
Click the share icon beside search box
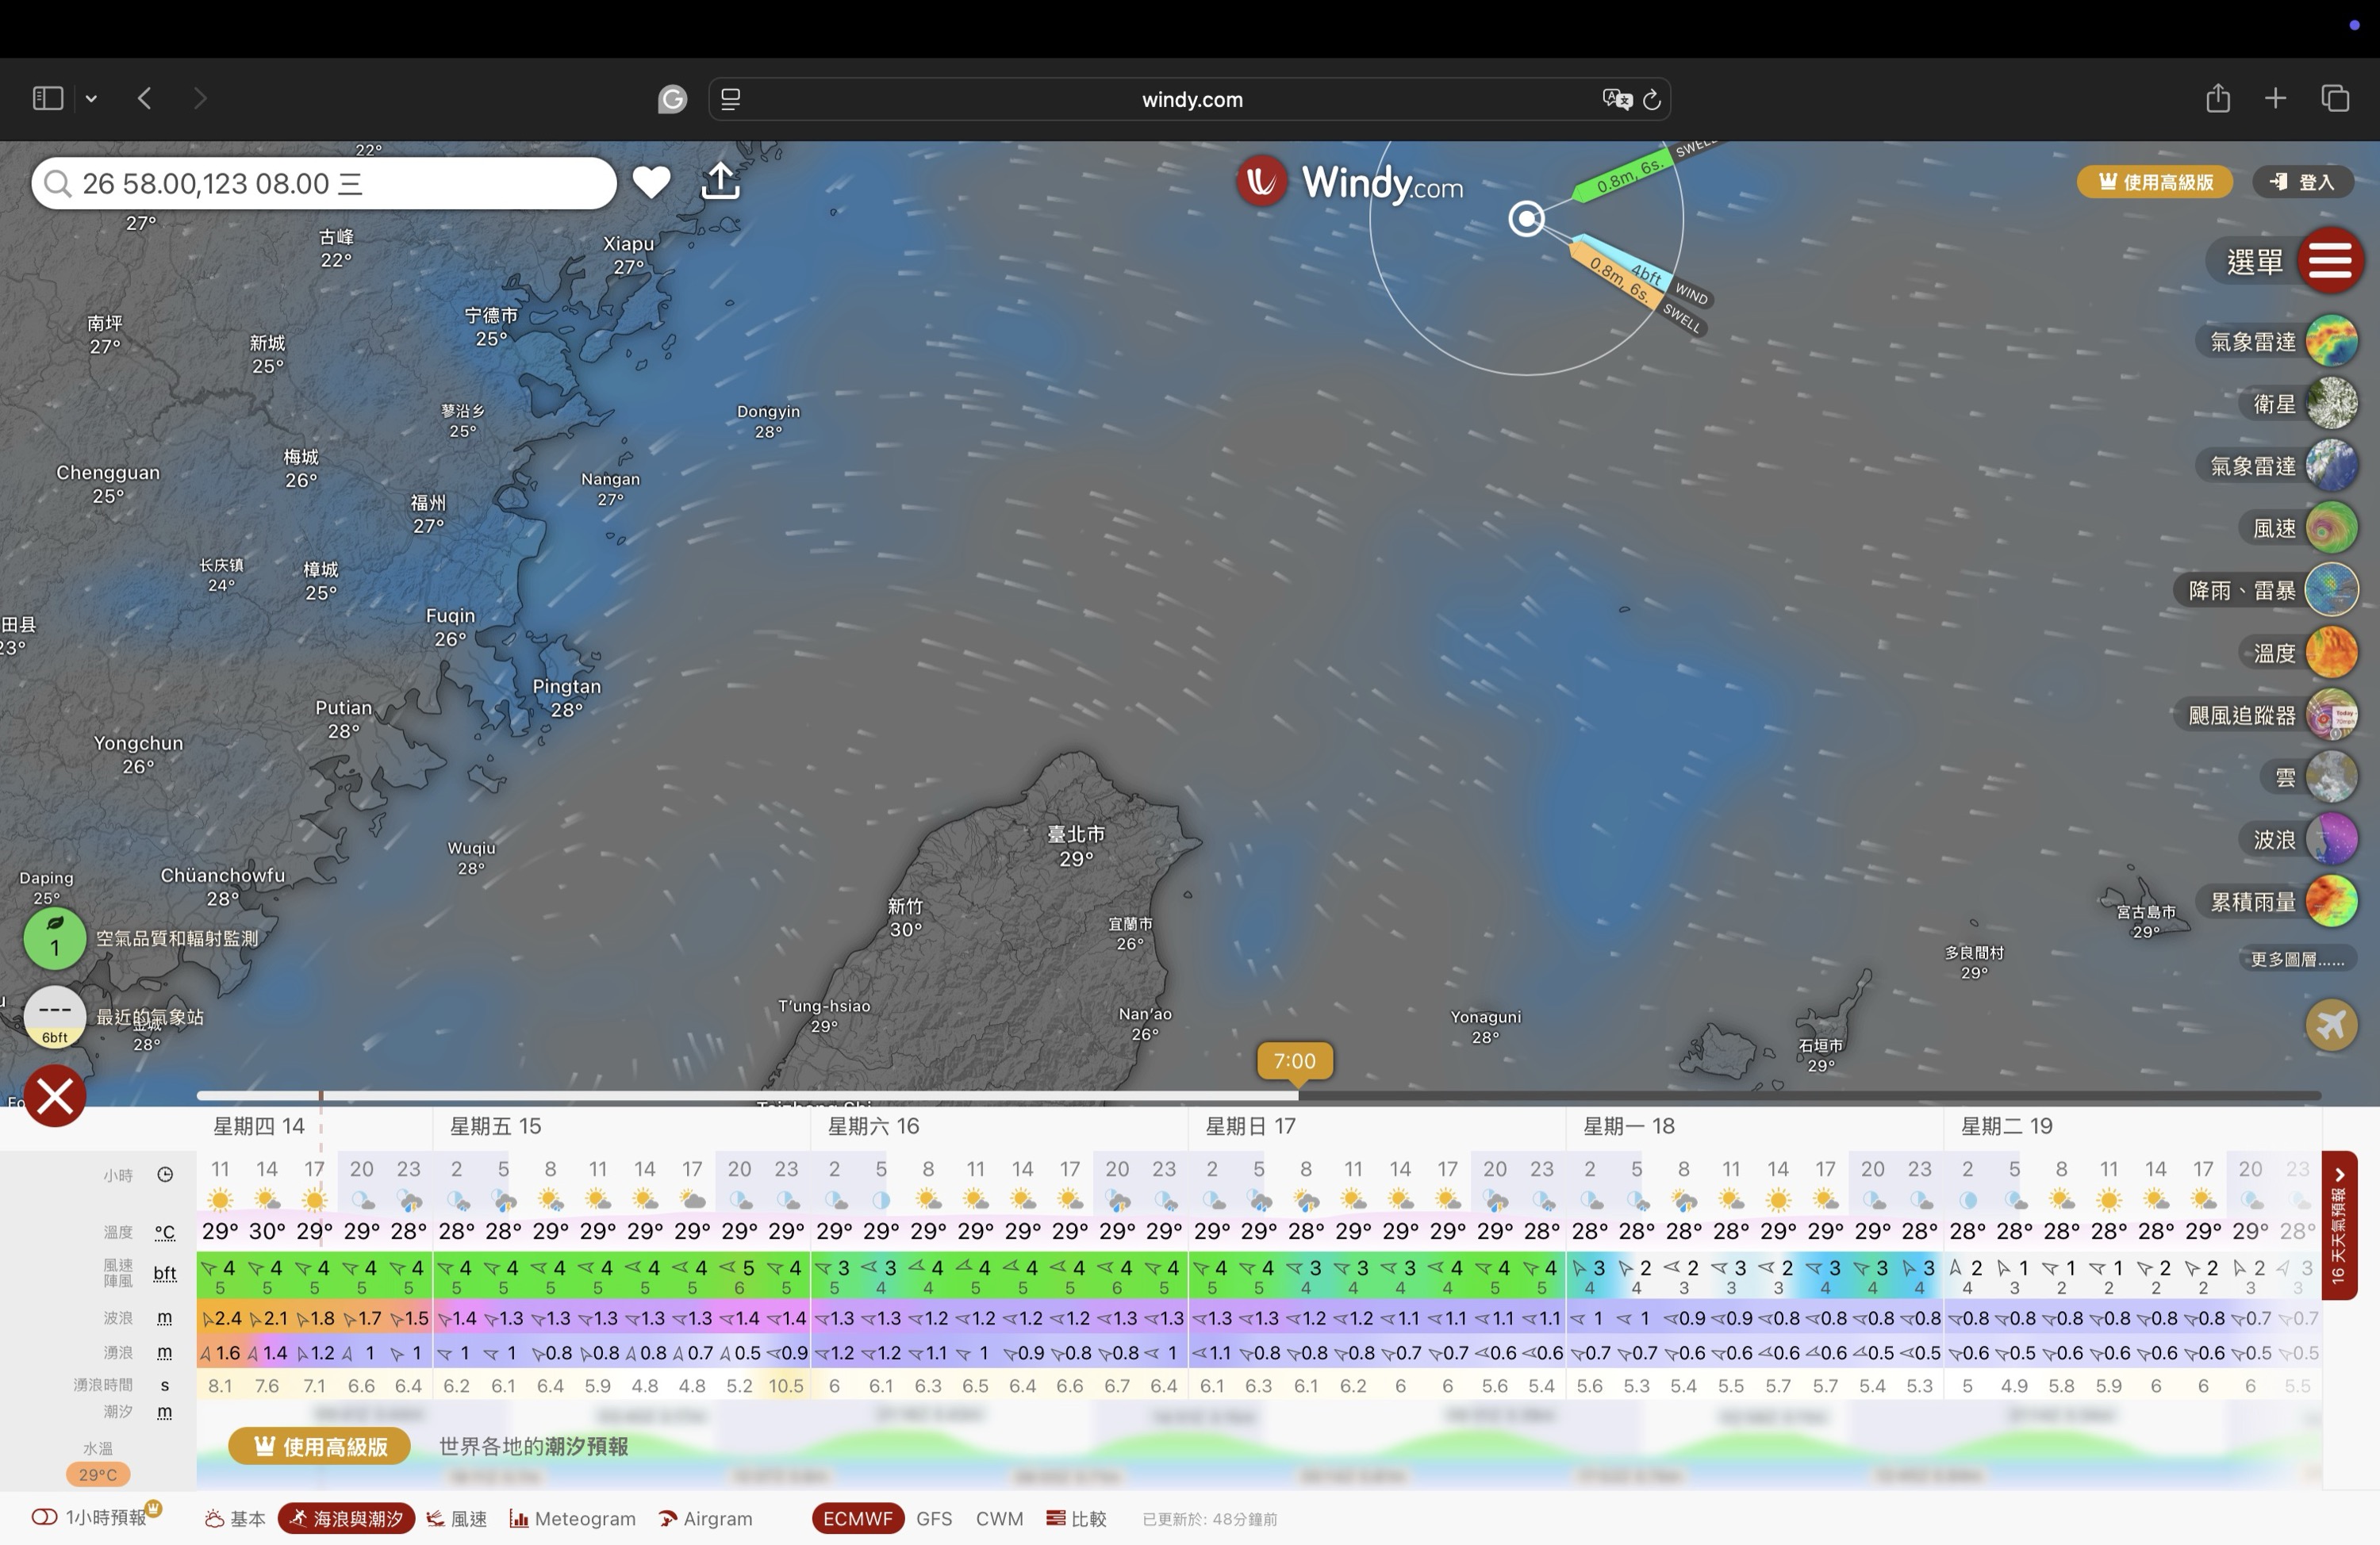721,181
